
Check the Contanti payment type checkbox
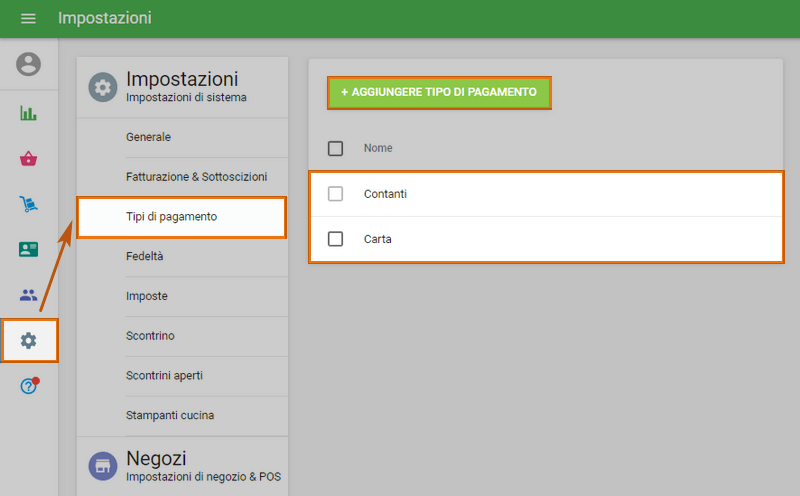pyautogui.click(x=336, y=194)
